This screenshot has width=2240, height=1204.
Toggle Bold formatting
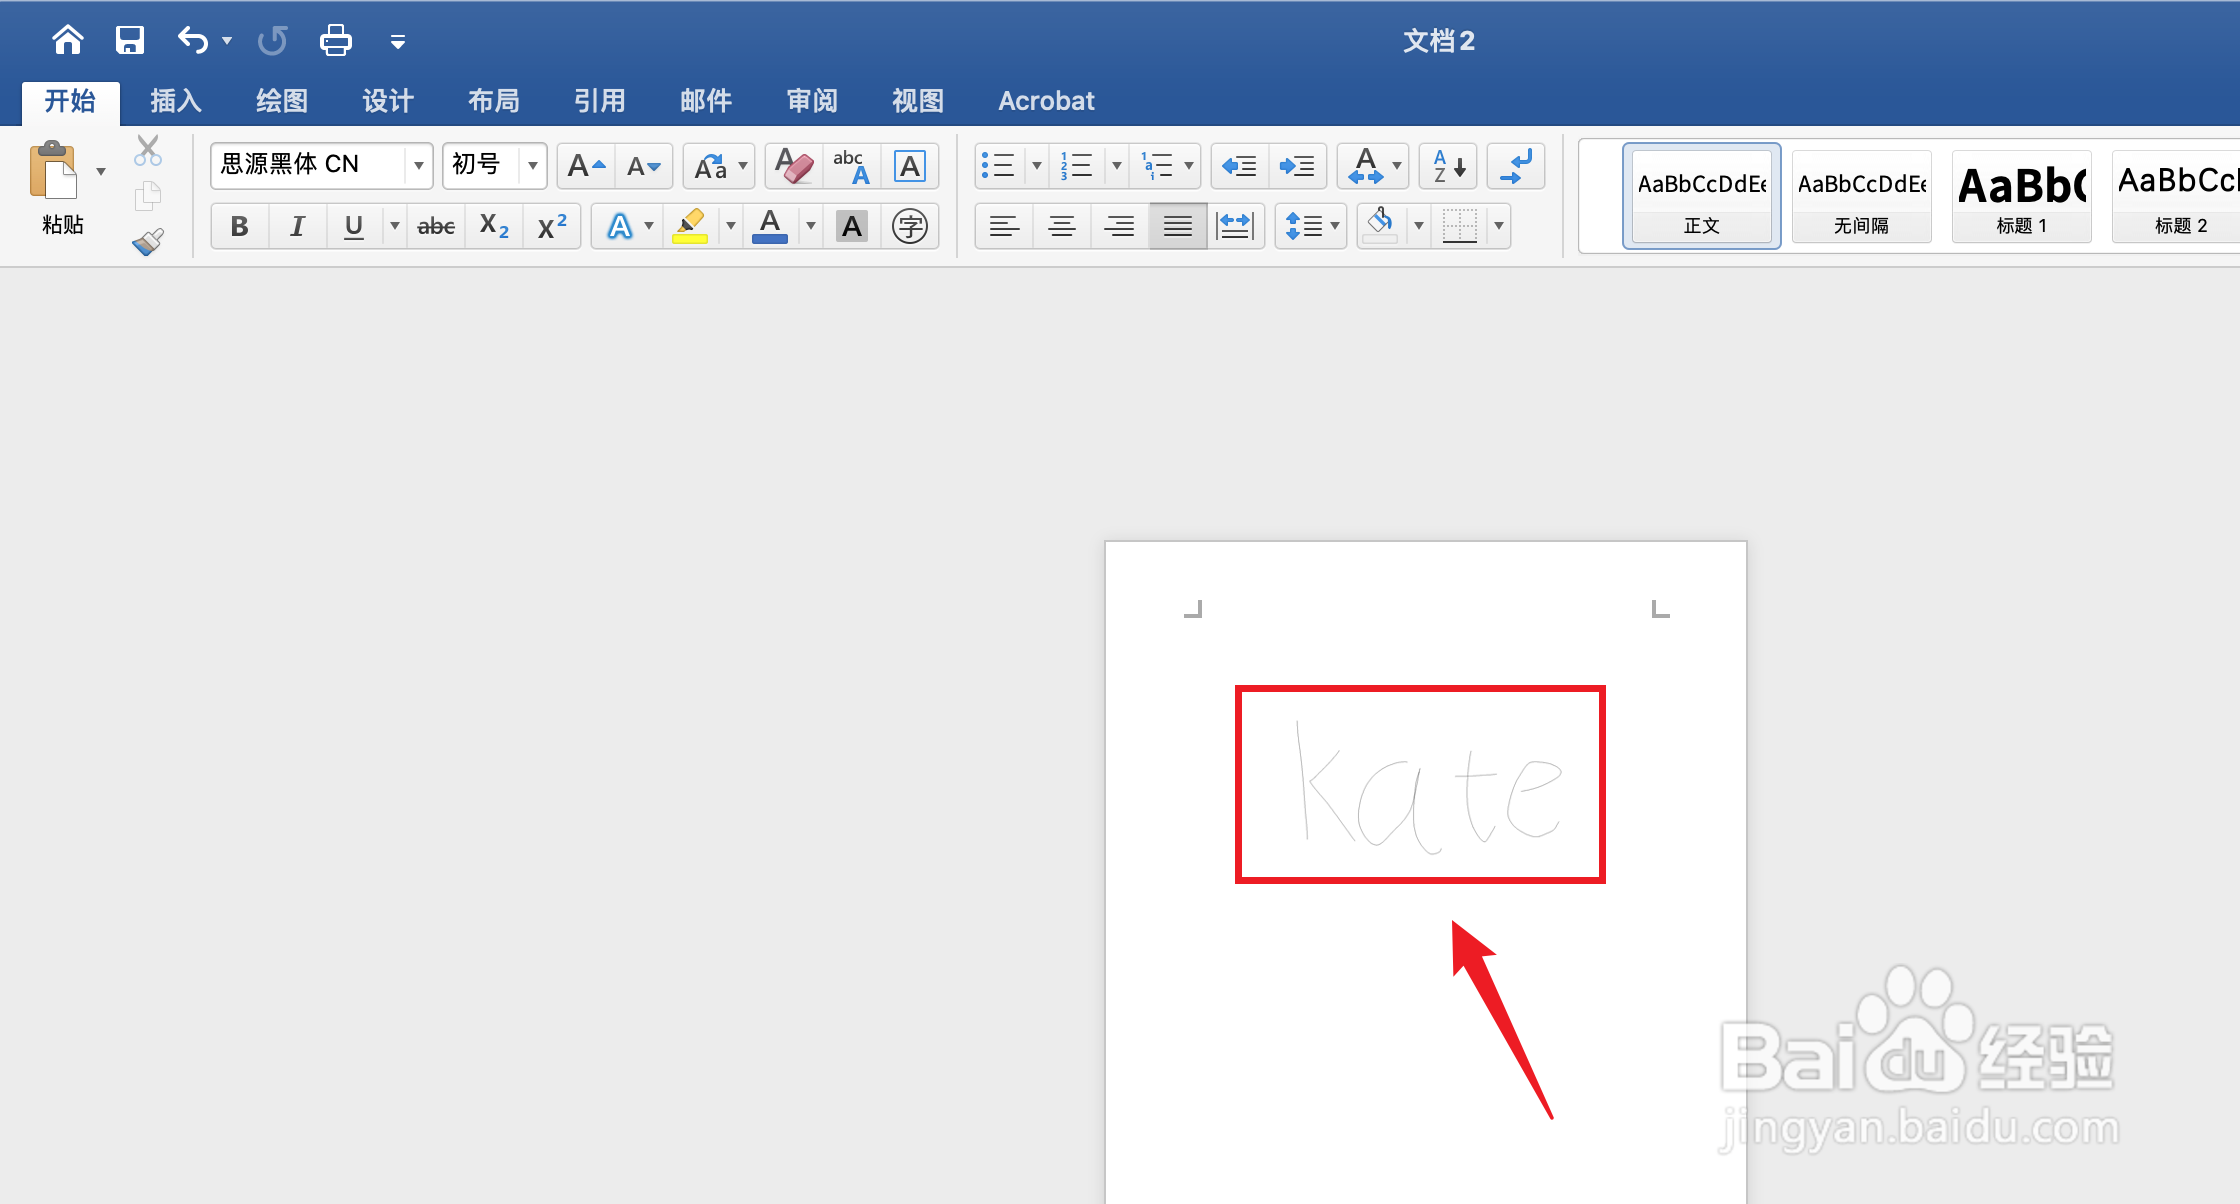239,226
